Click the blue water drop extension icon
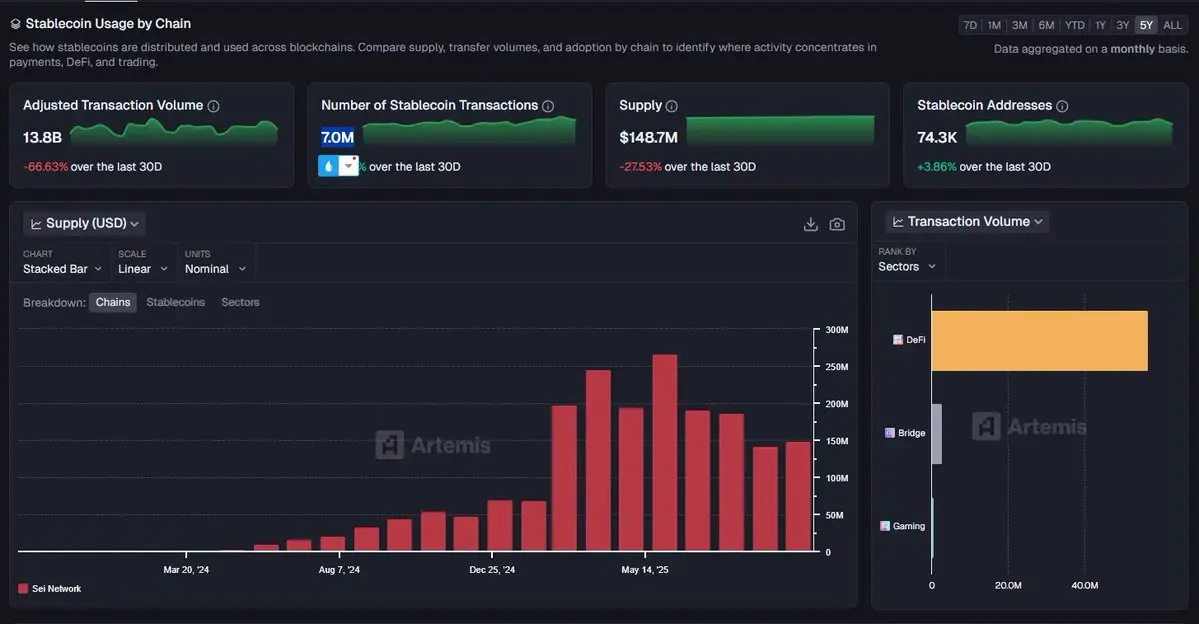This screenshot has width=1199, height=624. (328, 166)
